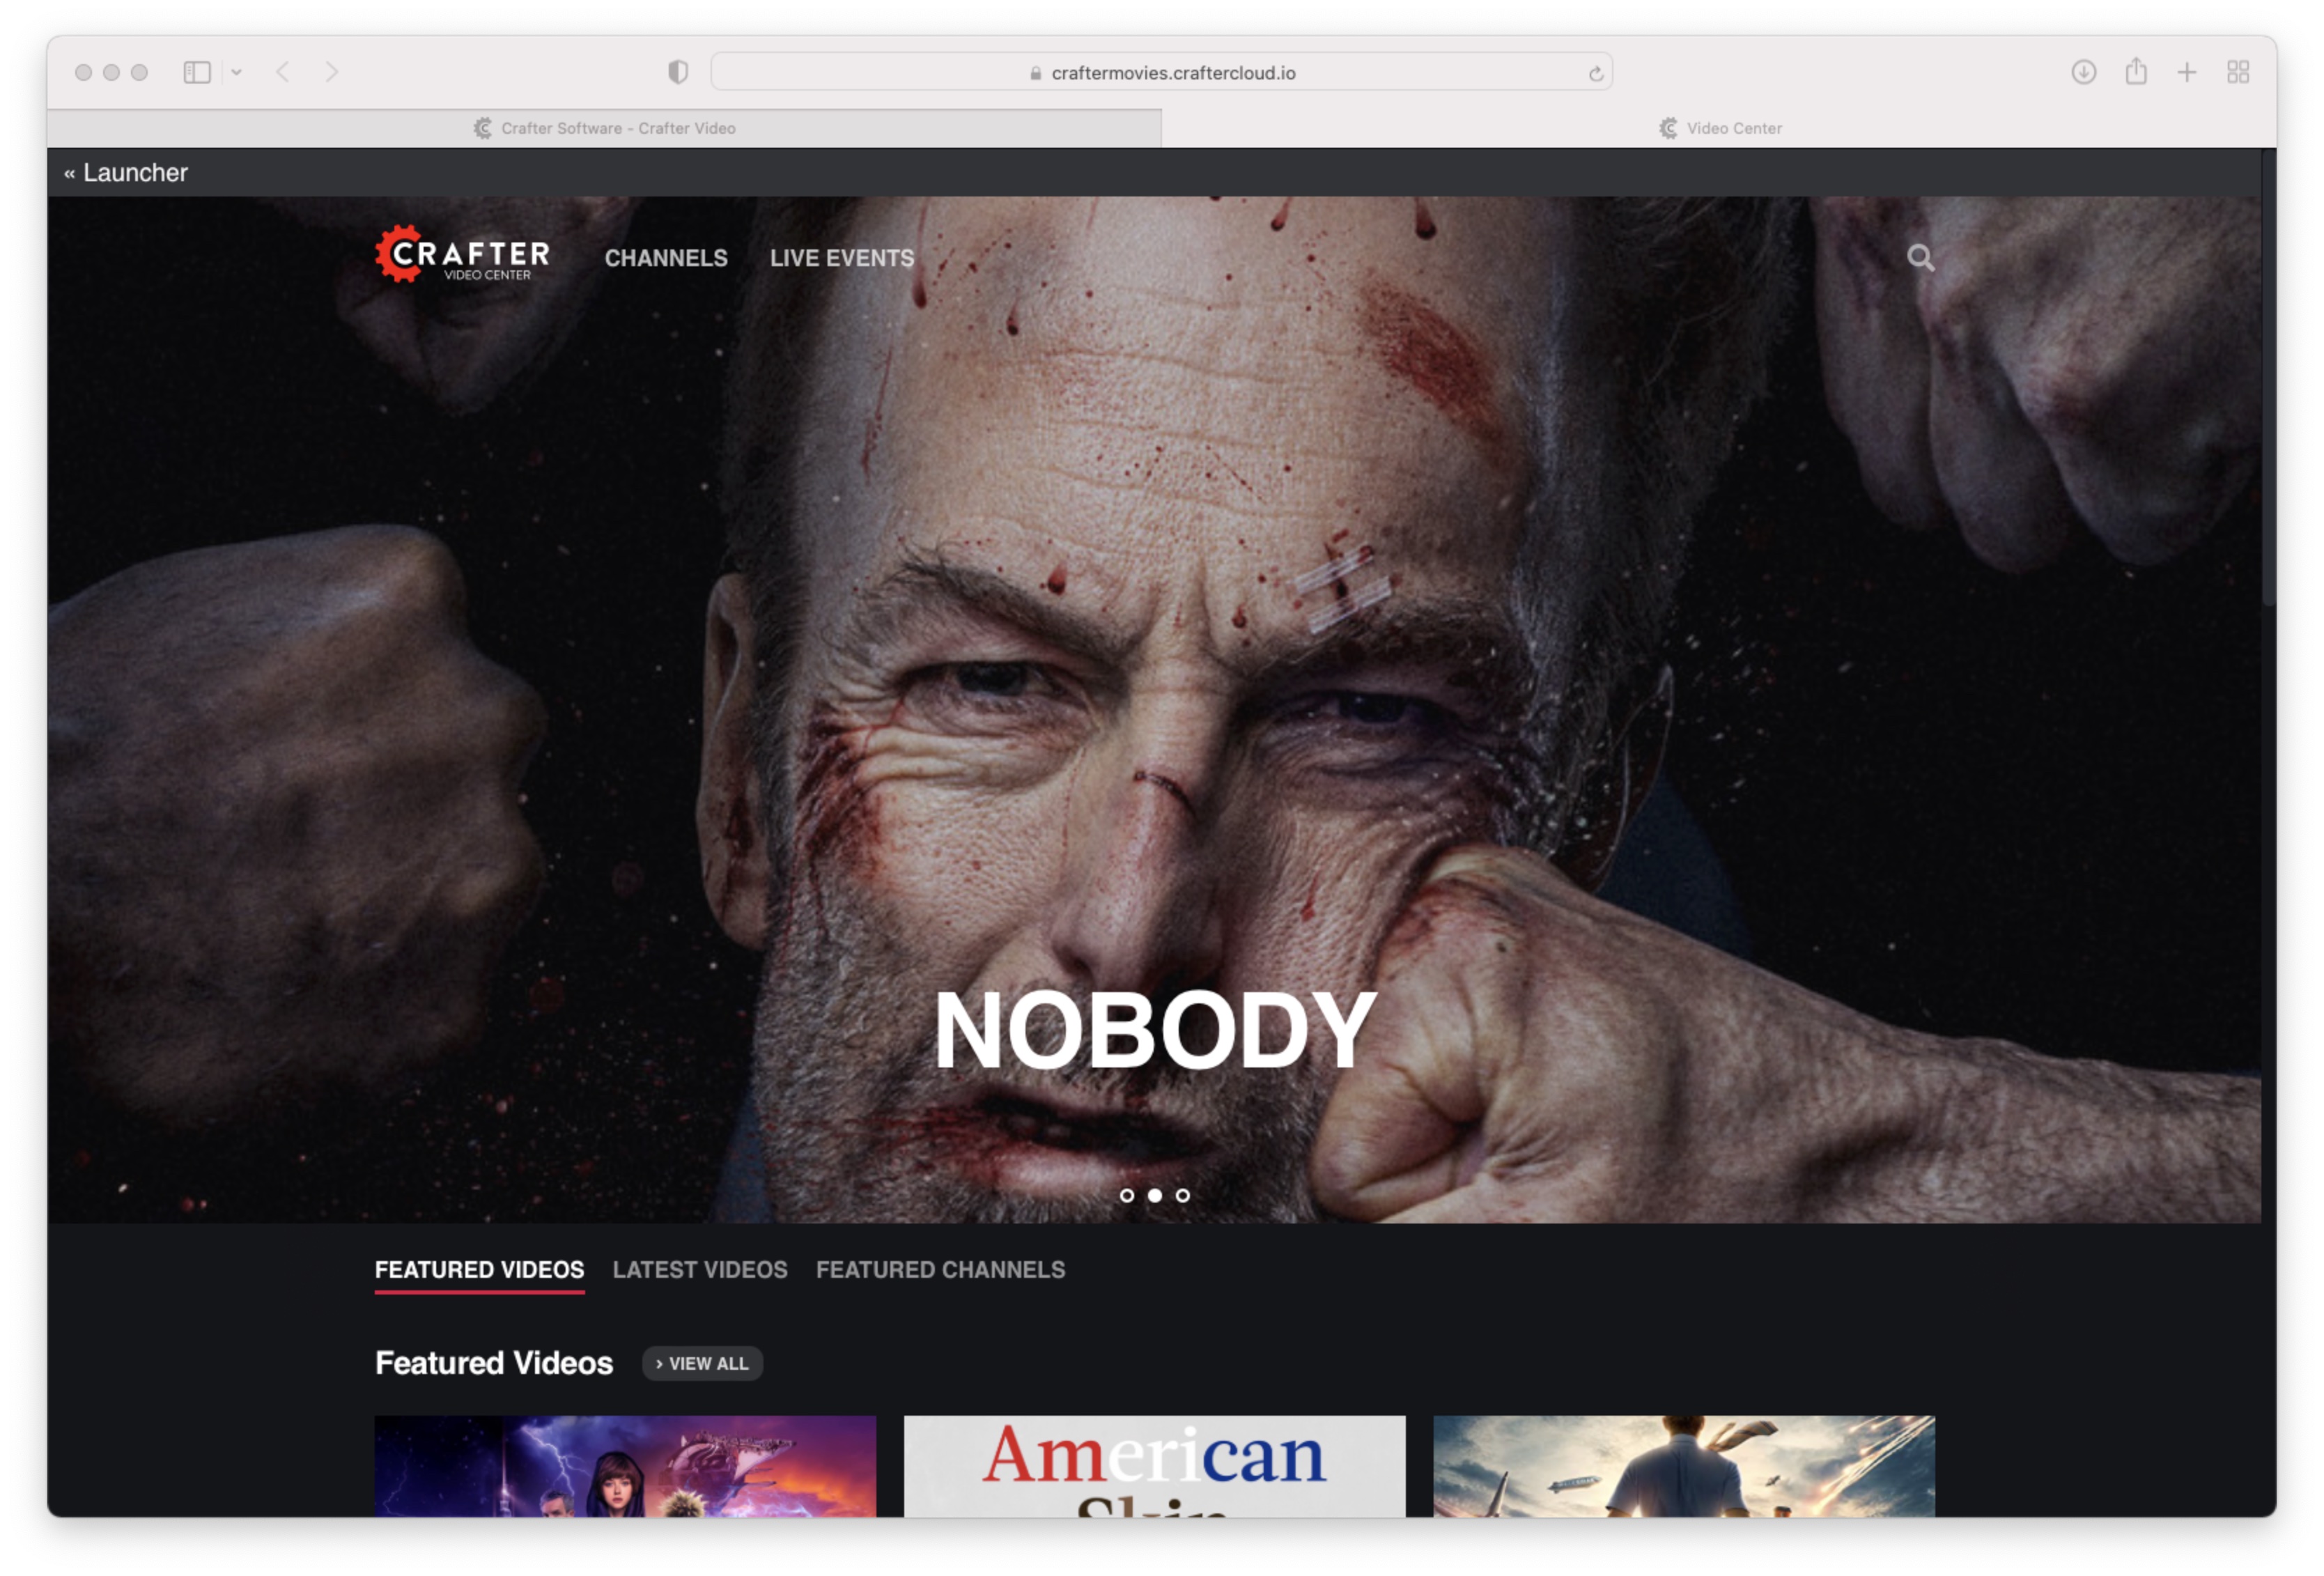The width and height of the screenshot is (2324, 1576).
Task: Switch to the Latest Videos tab
Action: tap(700, 1269)
